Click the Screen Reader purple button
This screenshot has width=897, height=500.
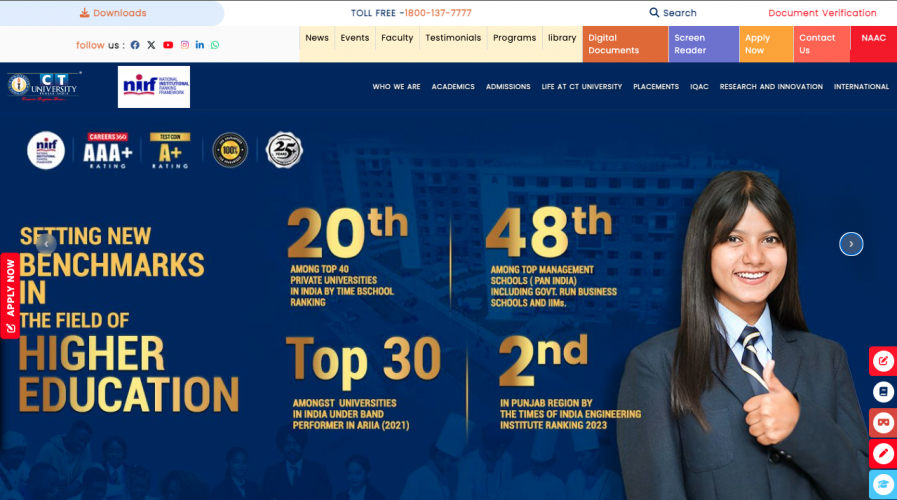(x=704, y=44)
